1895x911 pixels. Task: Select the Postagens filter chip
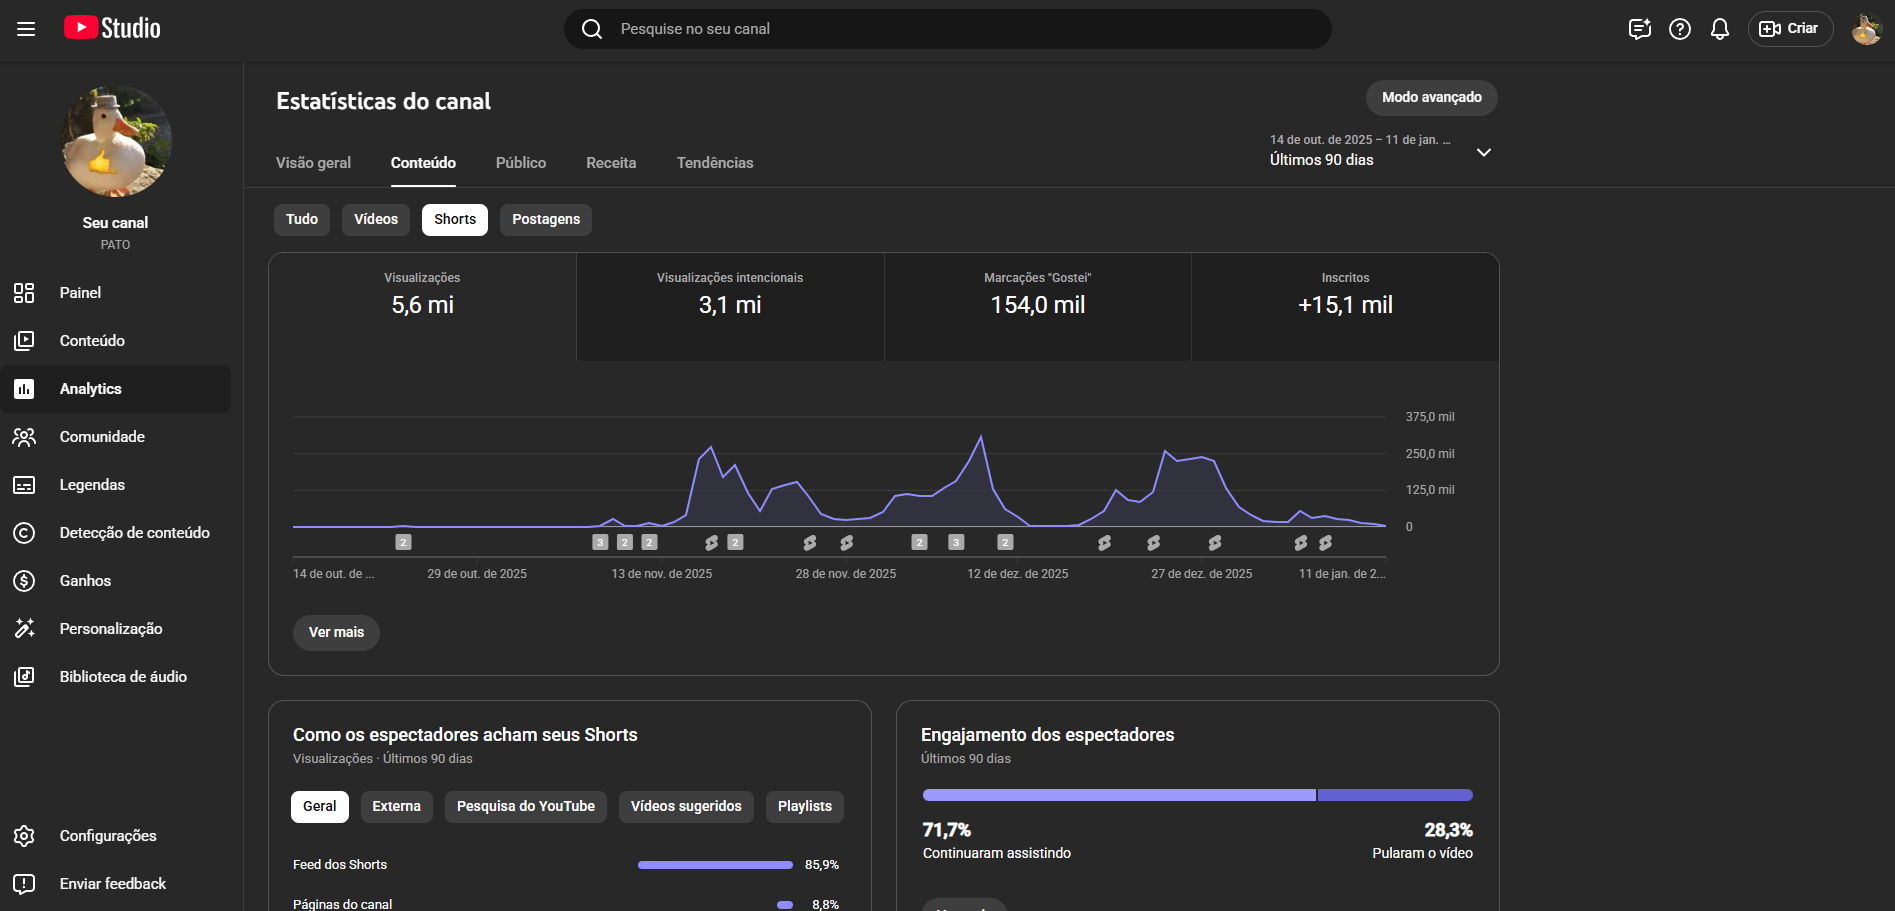[545, 220]
